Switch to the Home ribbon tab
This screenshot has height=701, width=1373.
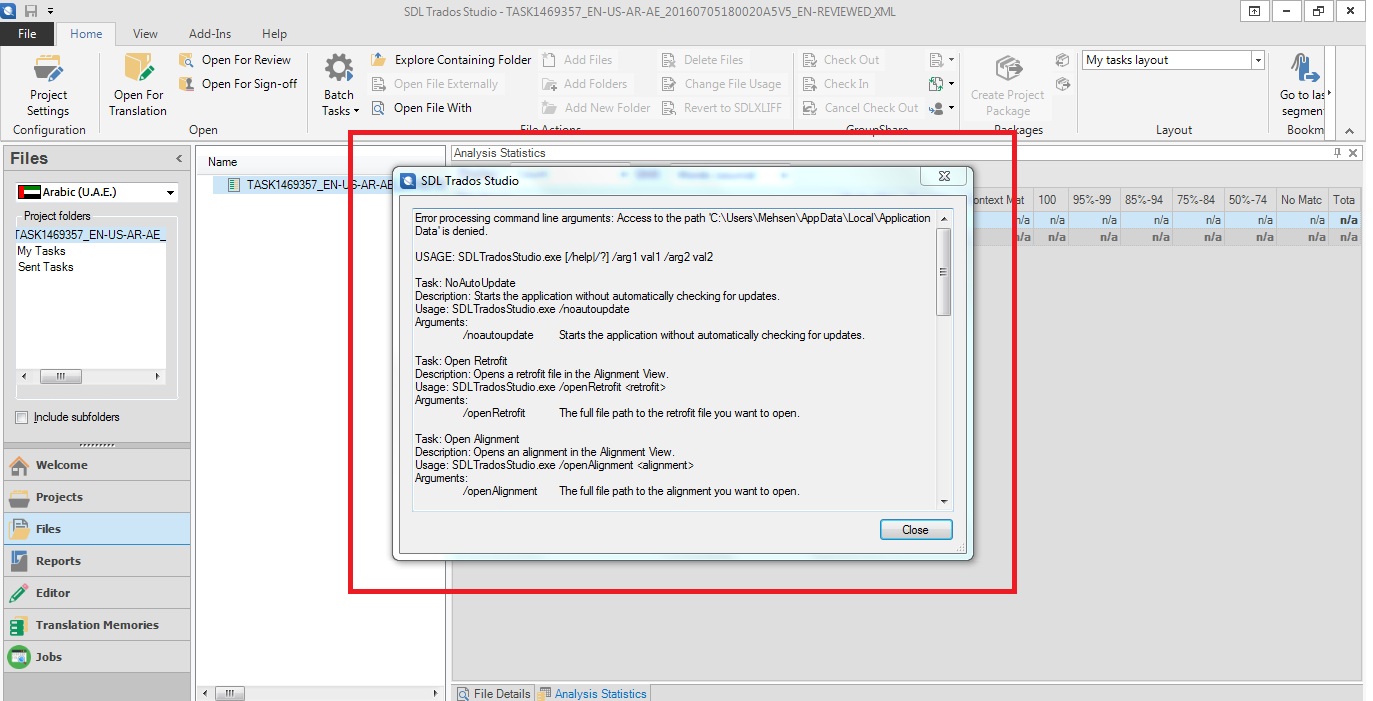click(86, 34)
